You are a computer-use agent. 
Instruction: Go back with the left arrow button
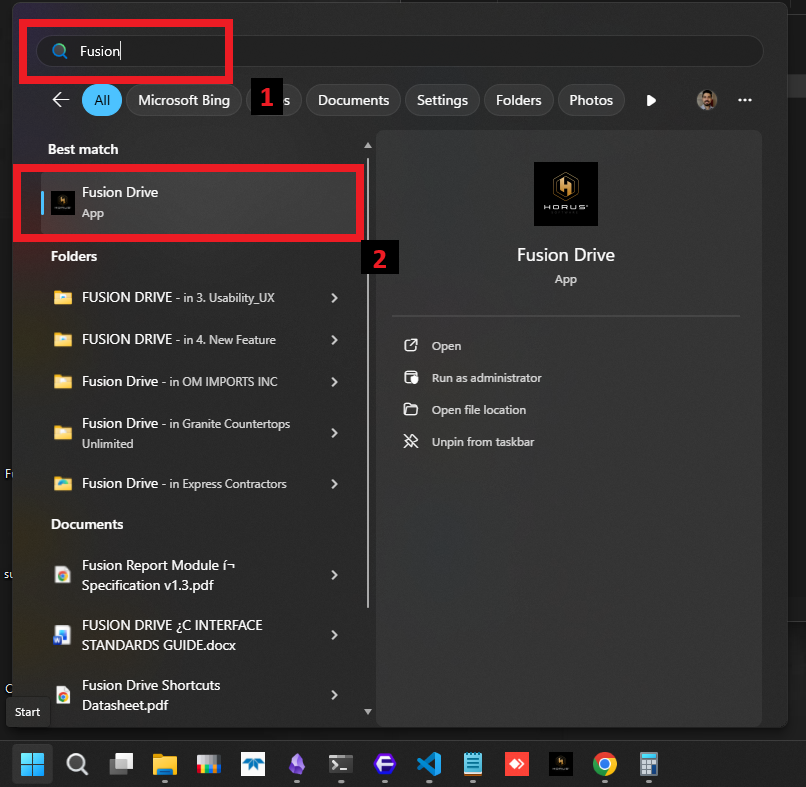pyautogui.click(x=61, y=100)
